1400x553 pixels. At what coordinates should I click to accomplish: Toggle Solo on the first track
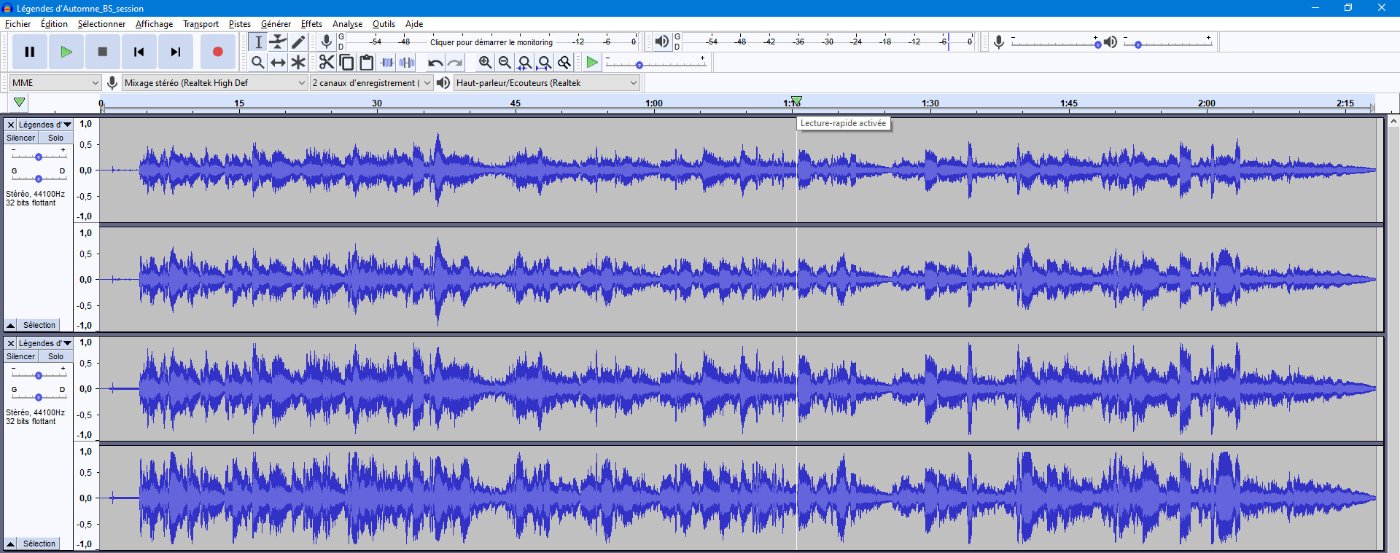(55, 138)
